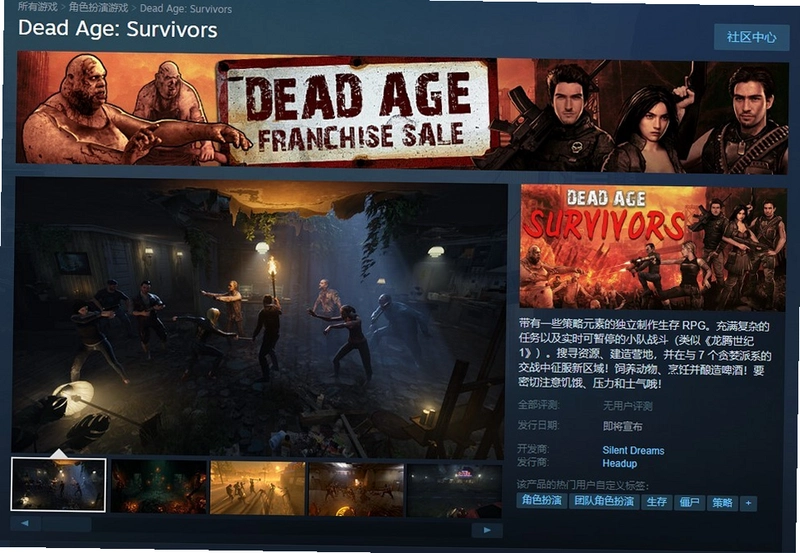Click the right arrow of thumbnail strip

click(x=487, y=530)
